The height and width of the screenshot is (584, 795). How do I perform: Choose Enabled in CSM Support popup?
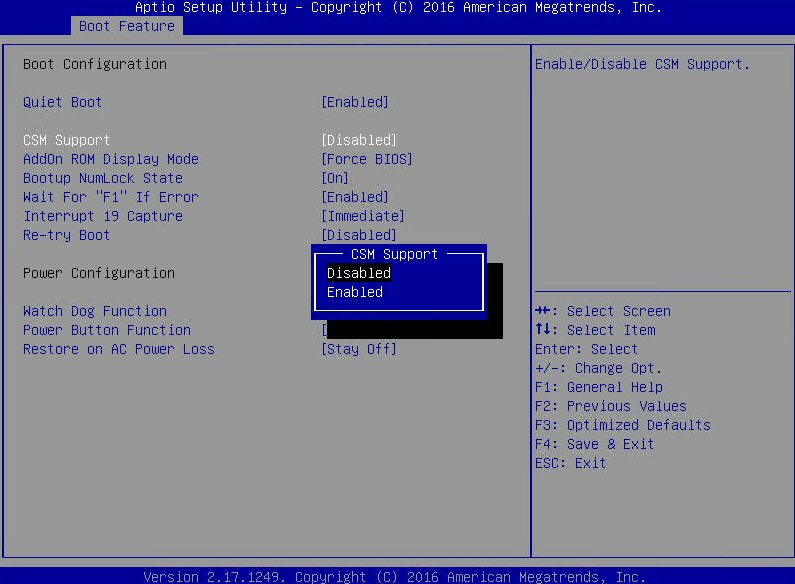(355, 292)
